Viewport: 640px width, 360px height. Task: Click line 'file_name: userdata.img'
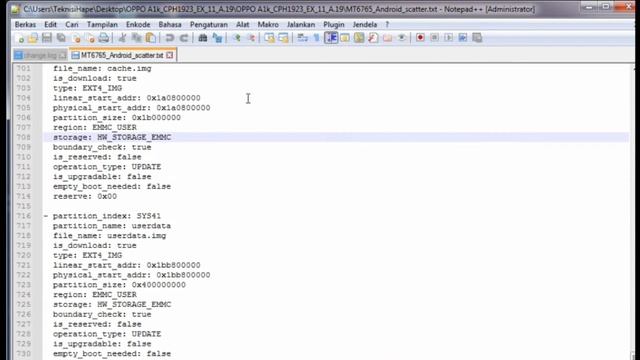[109, 236]
